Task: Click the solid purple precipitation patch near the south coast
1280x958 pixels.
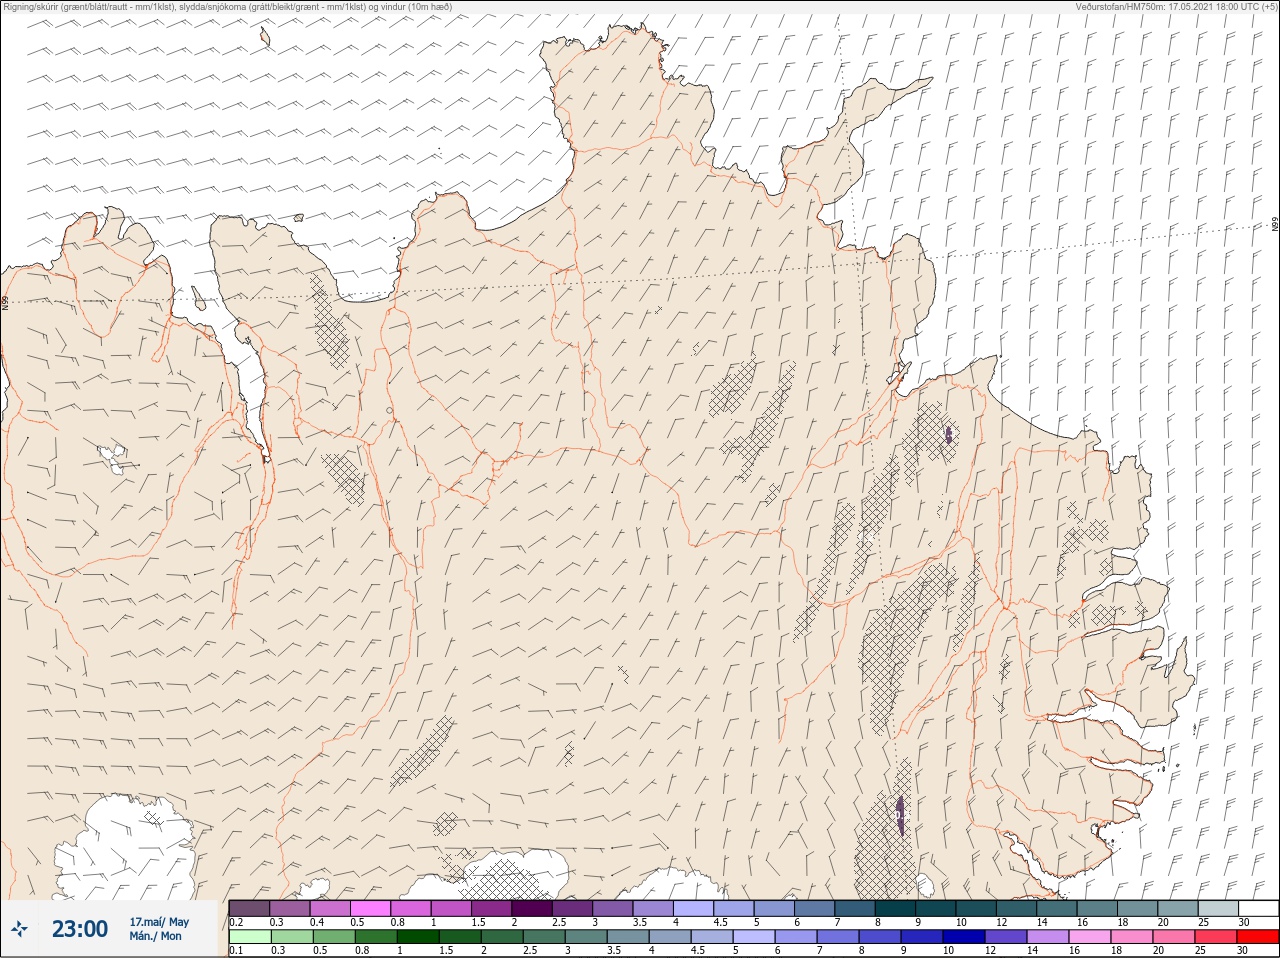Action: (900, 814)
